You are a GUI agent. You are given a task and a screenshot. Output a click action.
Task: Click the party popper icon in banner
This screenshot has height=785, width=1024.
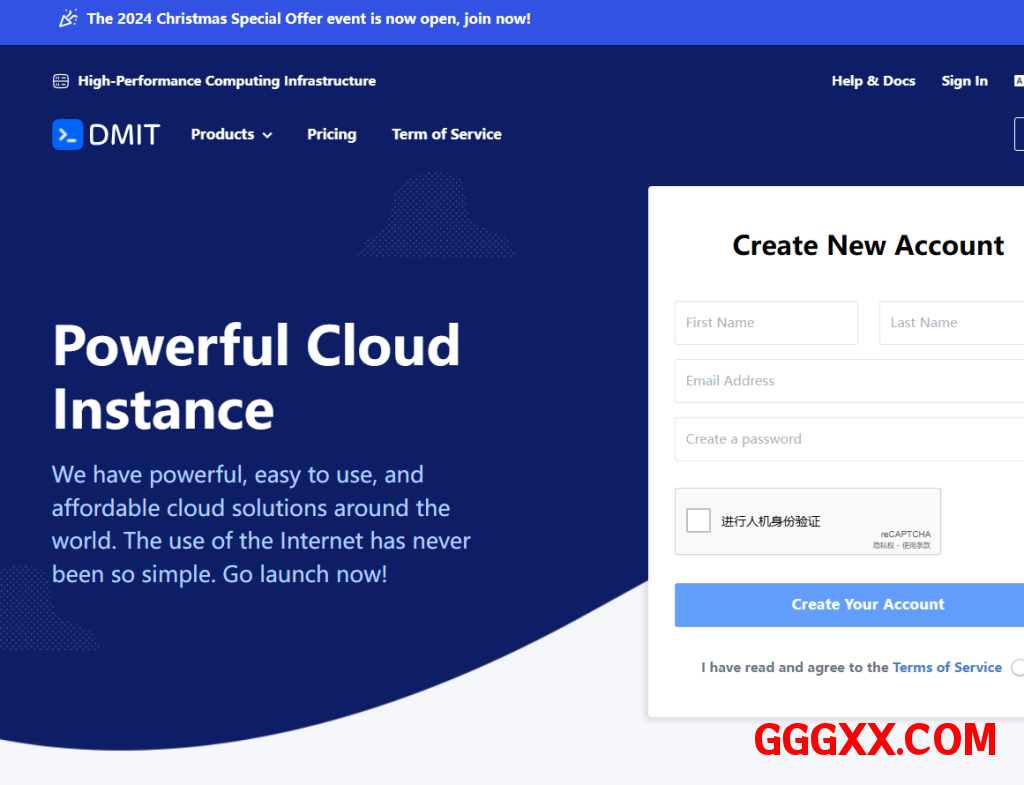click(x=68, y=19)
